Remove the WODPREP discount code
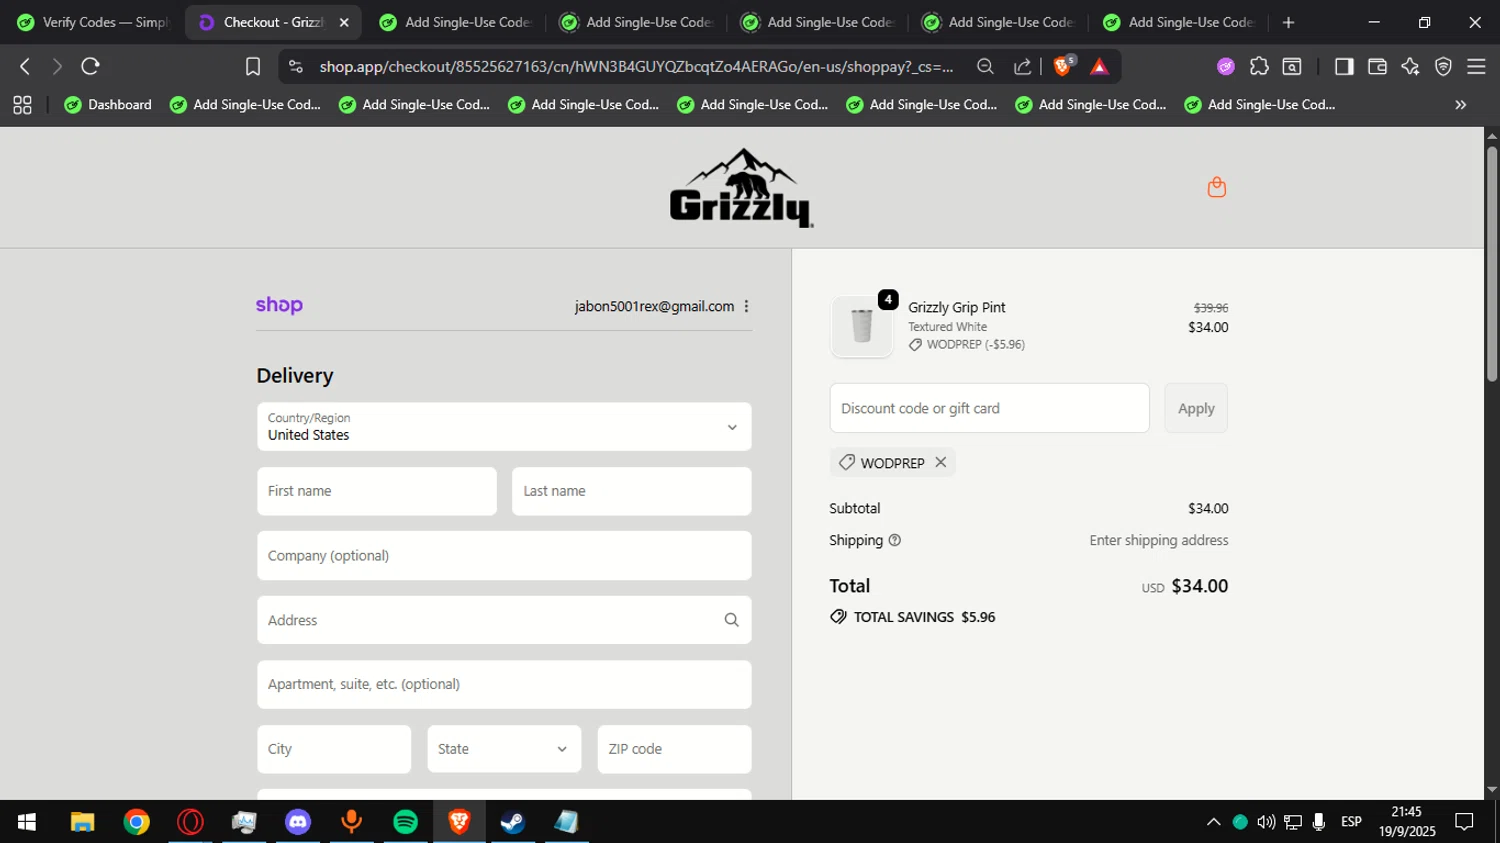Screen dimensions: 1500x843 click(940, 462)
